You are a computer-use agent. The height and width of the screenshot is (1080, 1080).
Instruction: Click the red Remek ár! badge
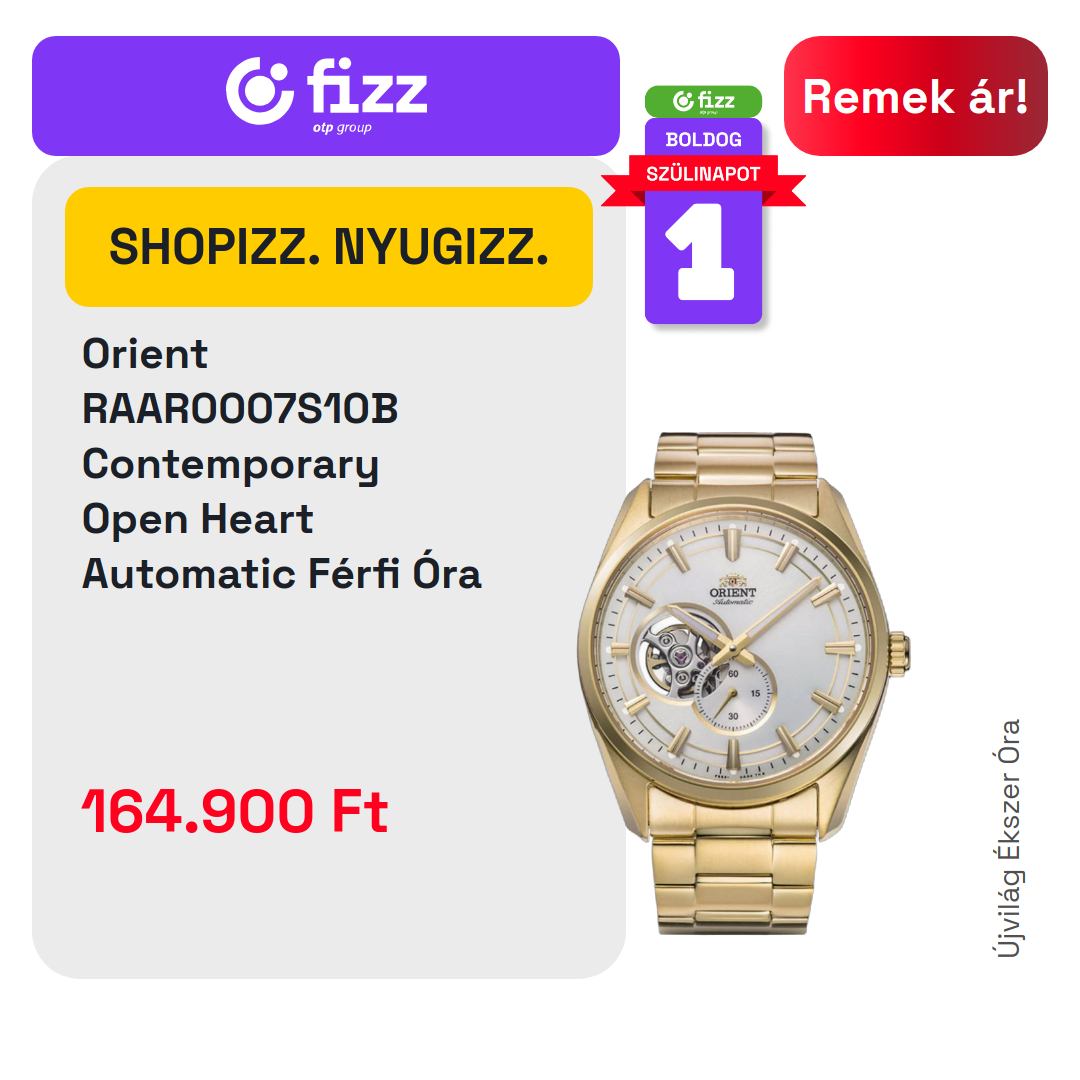tap(915, 96)
